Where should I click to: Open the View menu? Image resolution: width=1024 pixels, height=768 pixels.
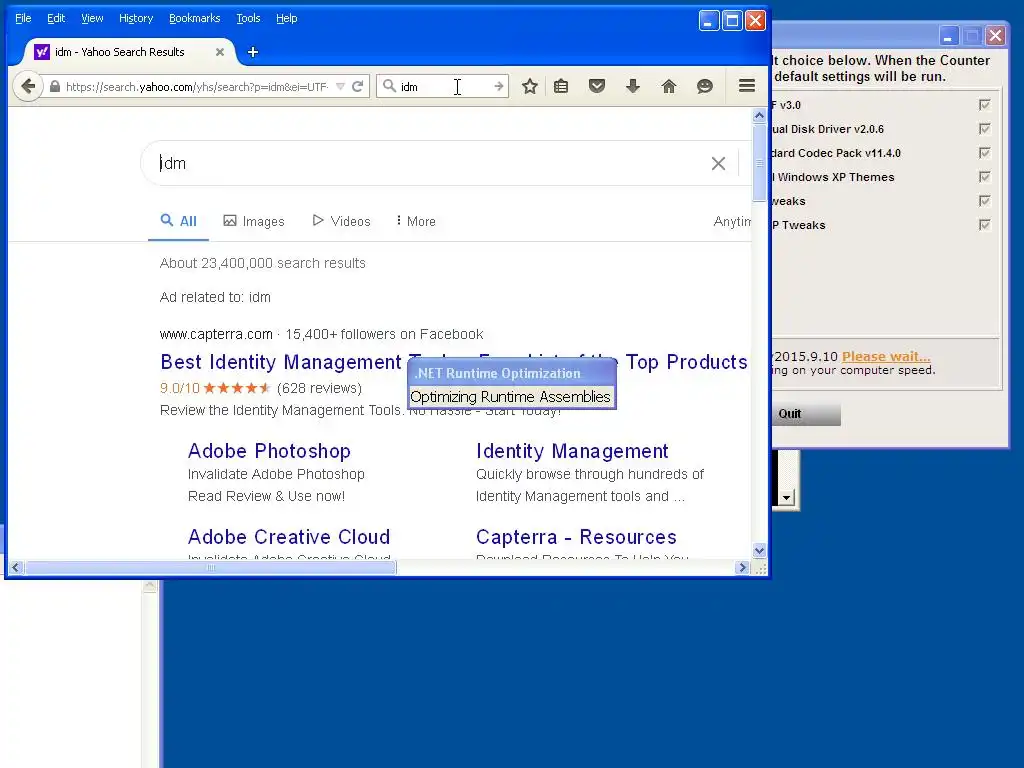pos(92,18)
